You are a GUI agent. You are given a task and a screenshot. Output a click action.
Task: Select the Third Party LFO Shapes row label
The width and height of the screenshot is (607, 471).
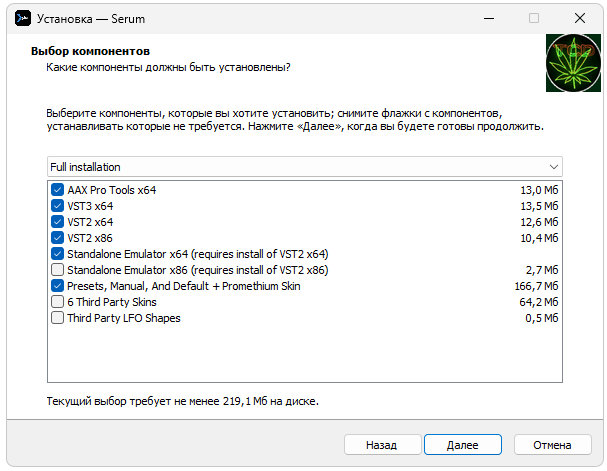tap(123, 318)
